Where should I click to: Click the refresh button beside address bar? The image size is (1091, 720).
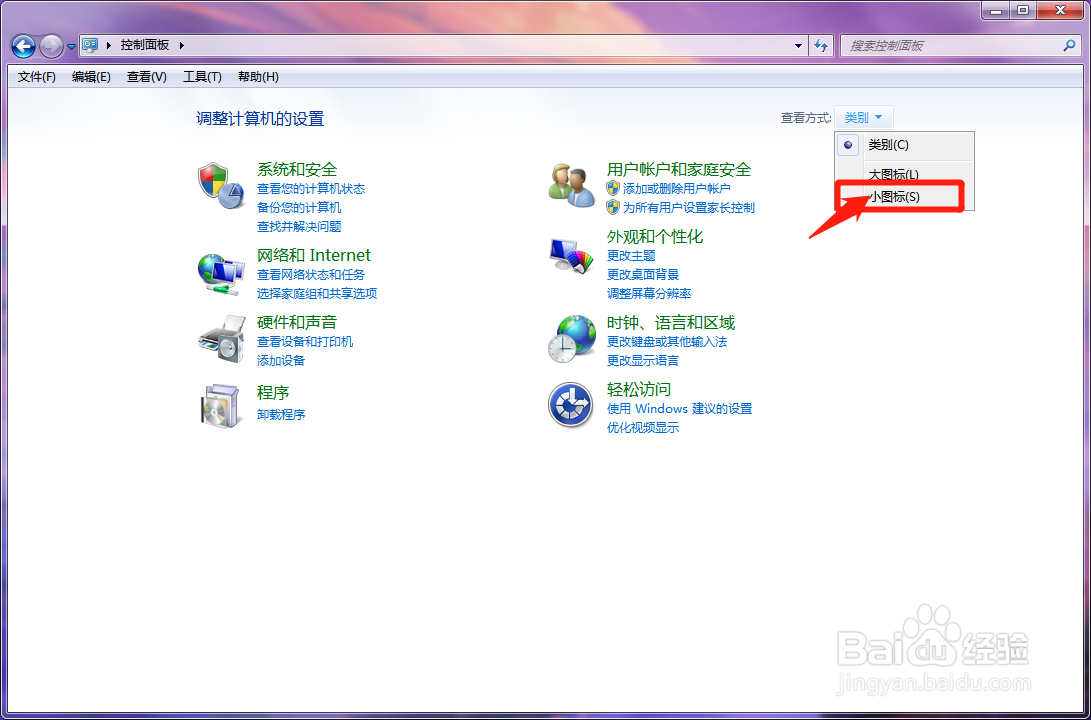[x=822, y=46]
